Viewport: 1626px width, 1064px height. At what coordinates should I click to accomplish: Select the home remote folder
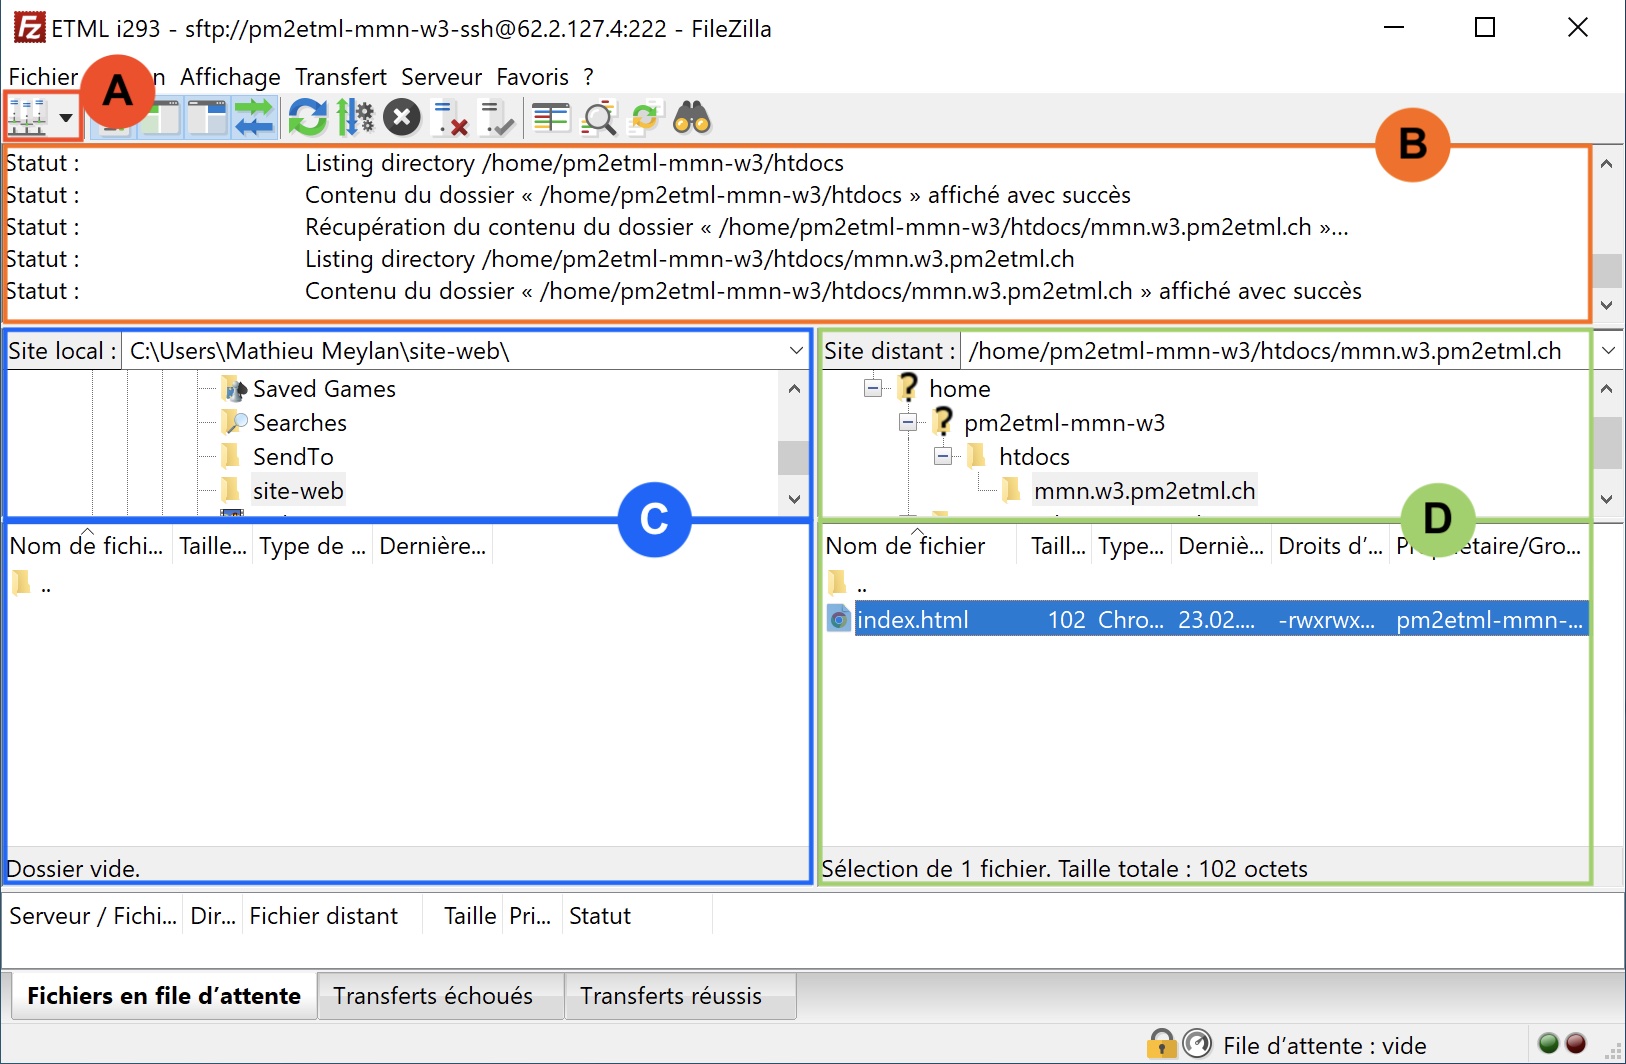959,389
